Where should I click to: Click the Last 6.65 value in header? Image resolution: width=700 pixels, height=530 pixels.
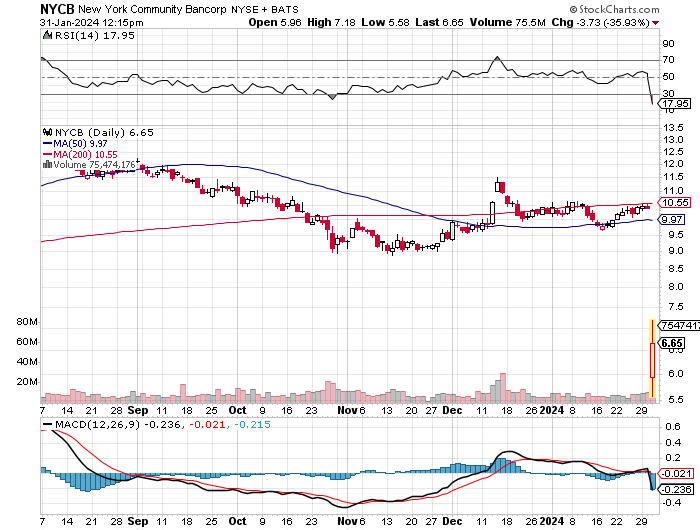(x=439, y=22)
